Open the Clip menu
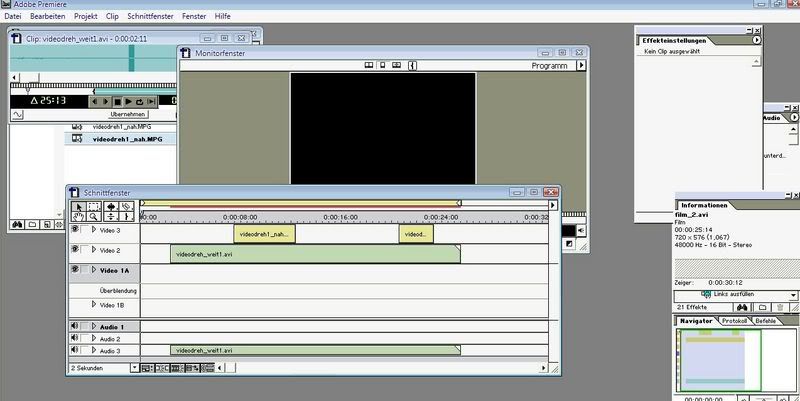Screen dimensions: 800x401 coord(112,16)
